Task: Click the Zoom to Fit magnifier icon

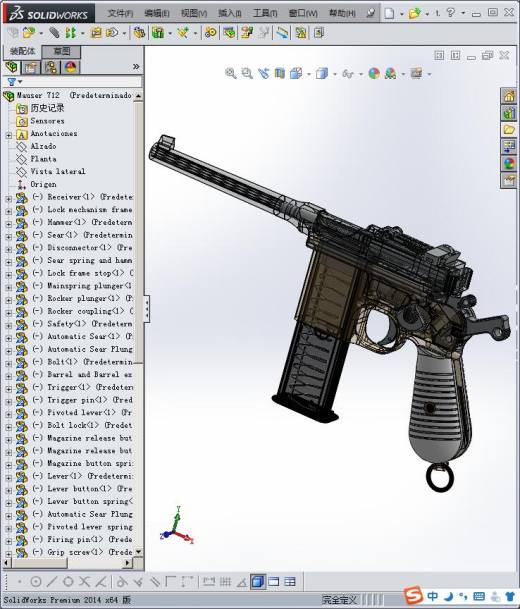Action: tap(230, 73)
